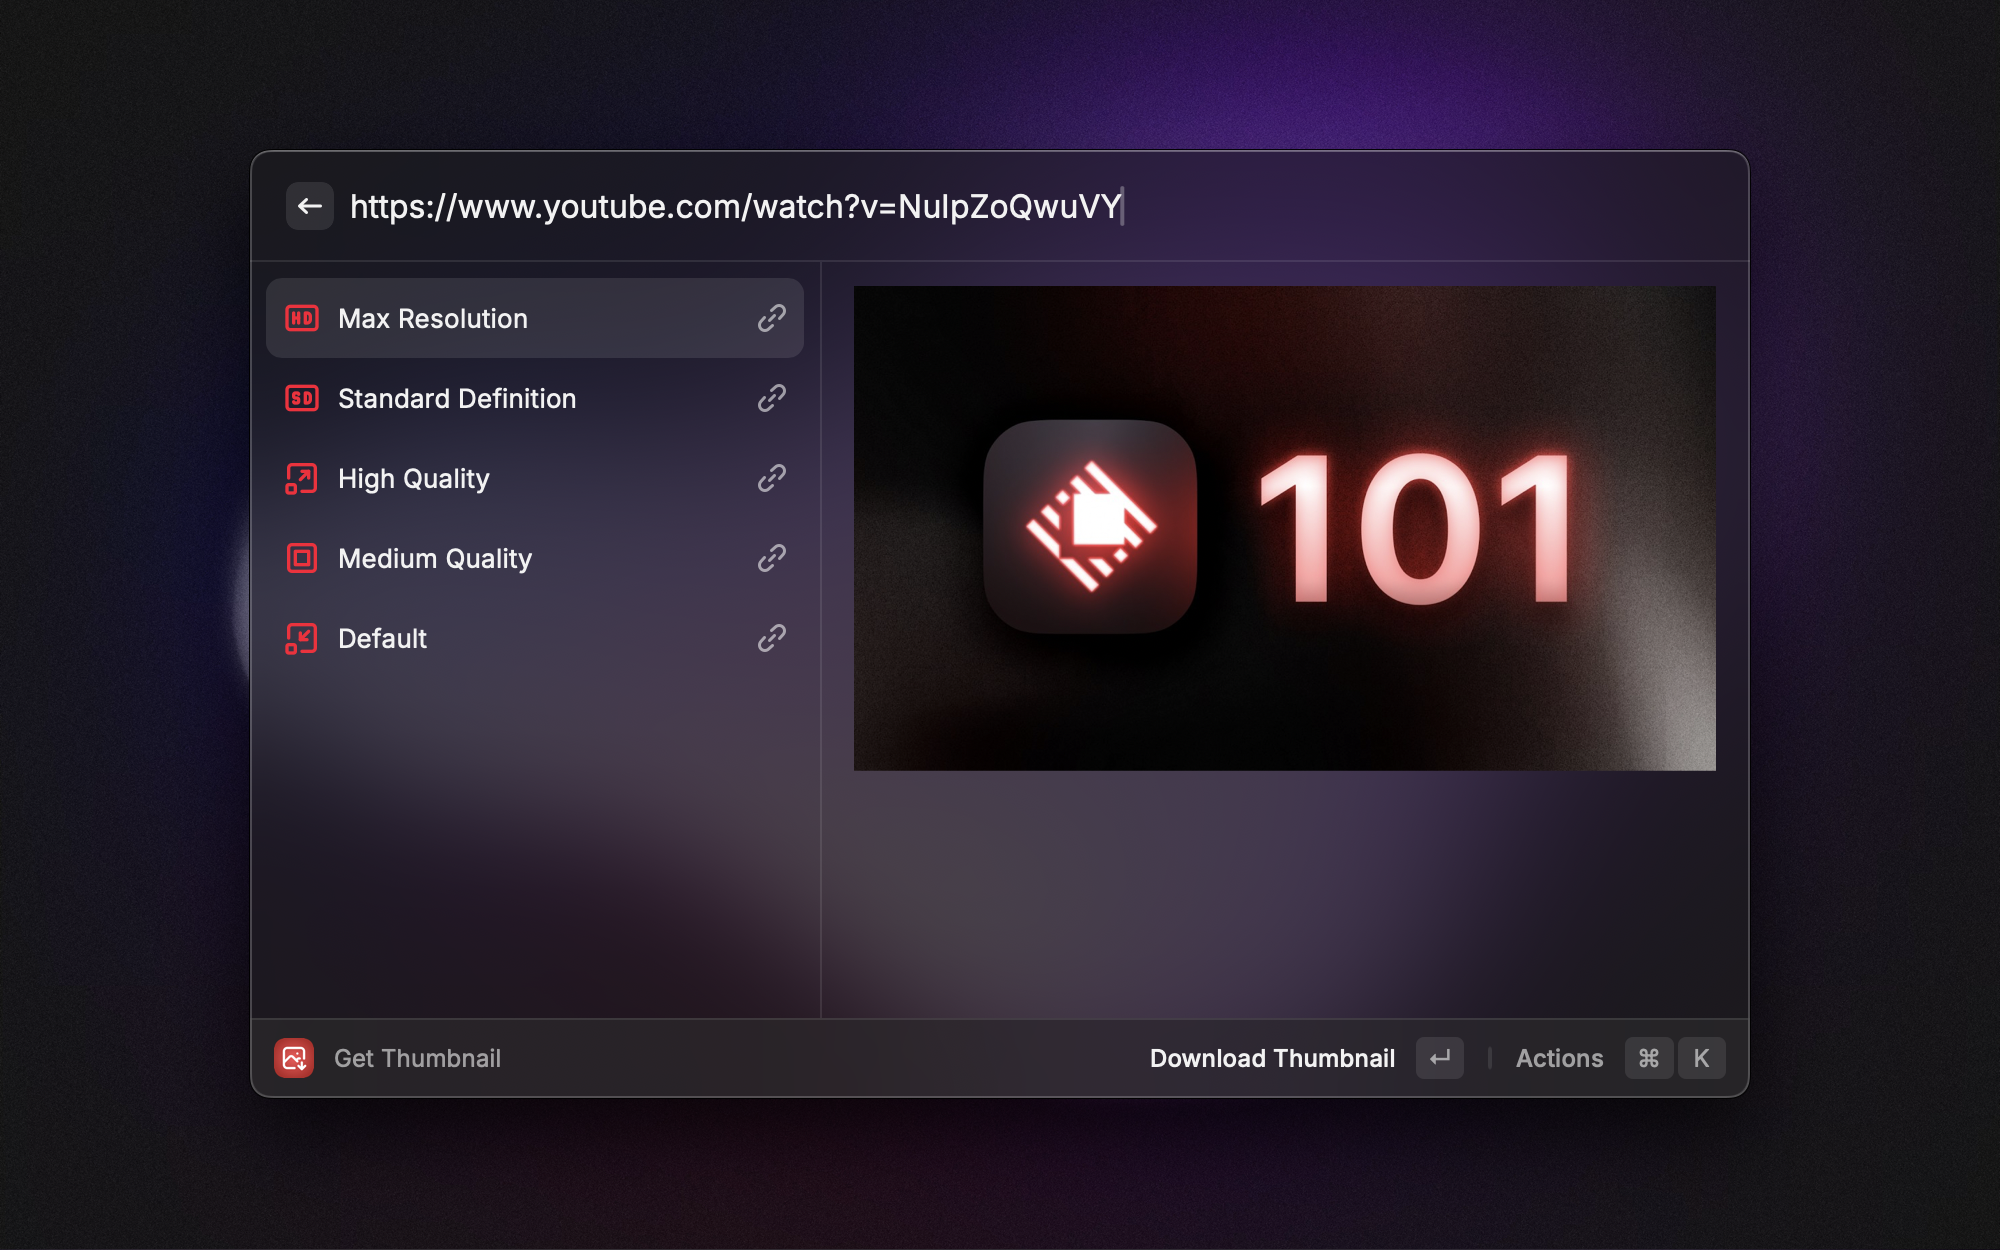Click the 101 thumbnail preview image
The image size is (2000, 1250).
pos(1284,528)
